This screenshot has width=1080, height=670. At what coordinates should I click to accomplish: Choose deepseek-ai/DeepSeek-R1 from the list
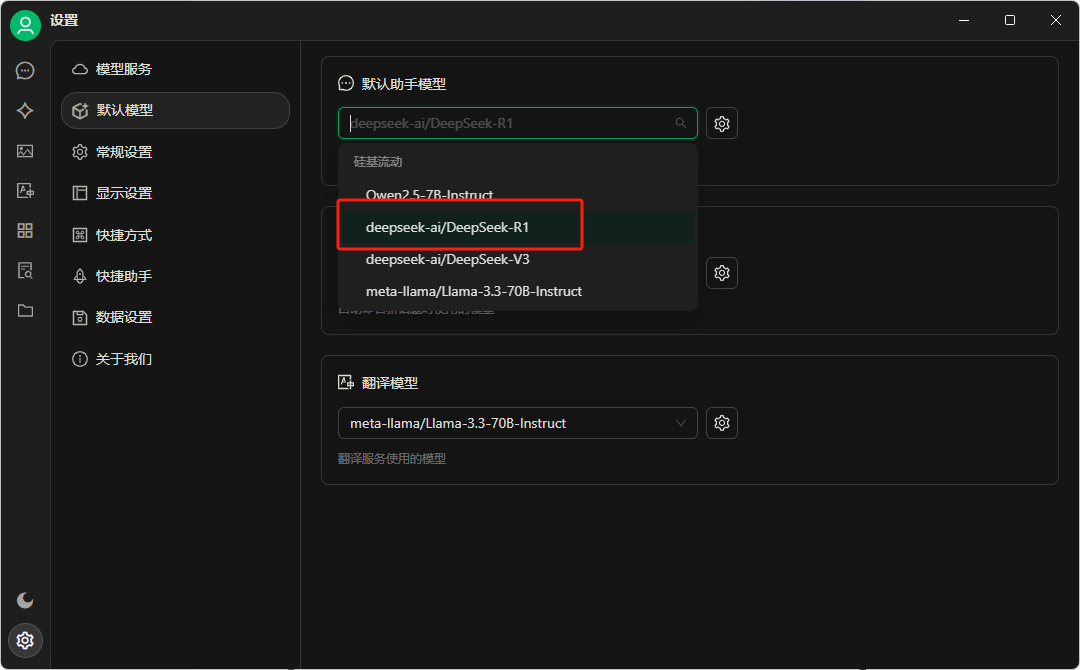(517, 227)
